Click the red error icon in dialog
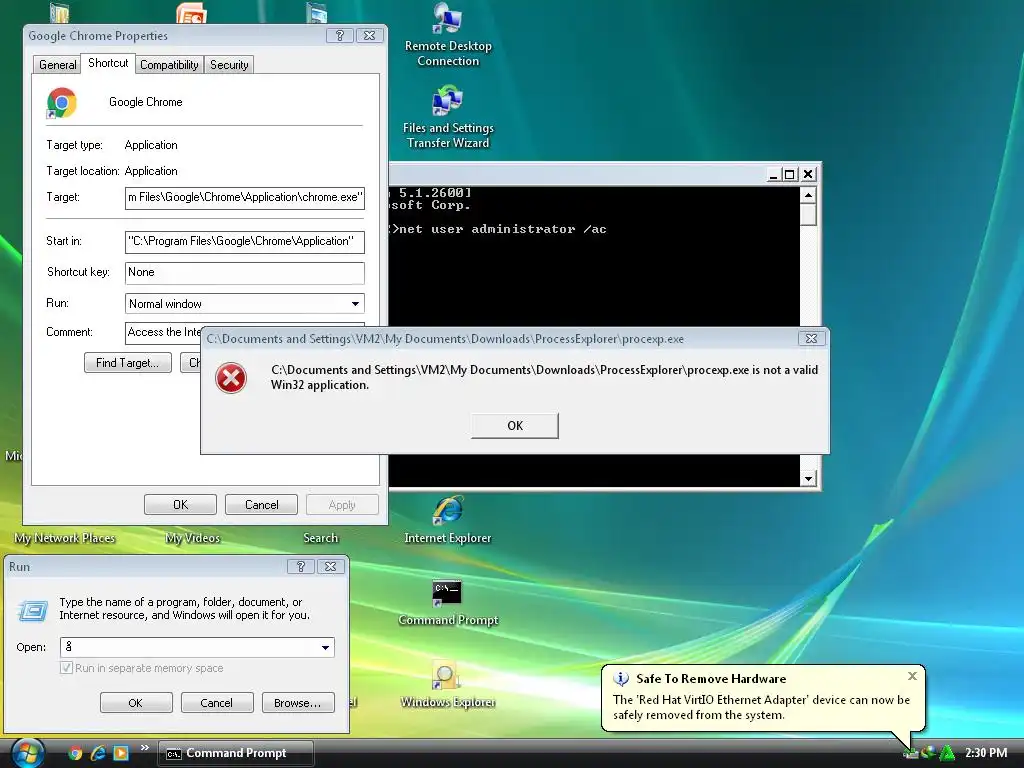 click(x=231, y=378)
